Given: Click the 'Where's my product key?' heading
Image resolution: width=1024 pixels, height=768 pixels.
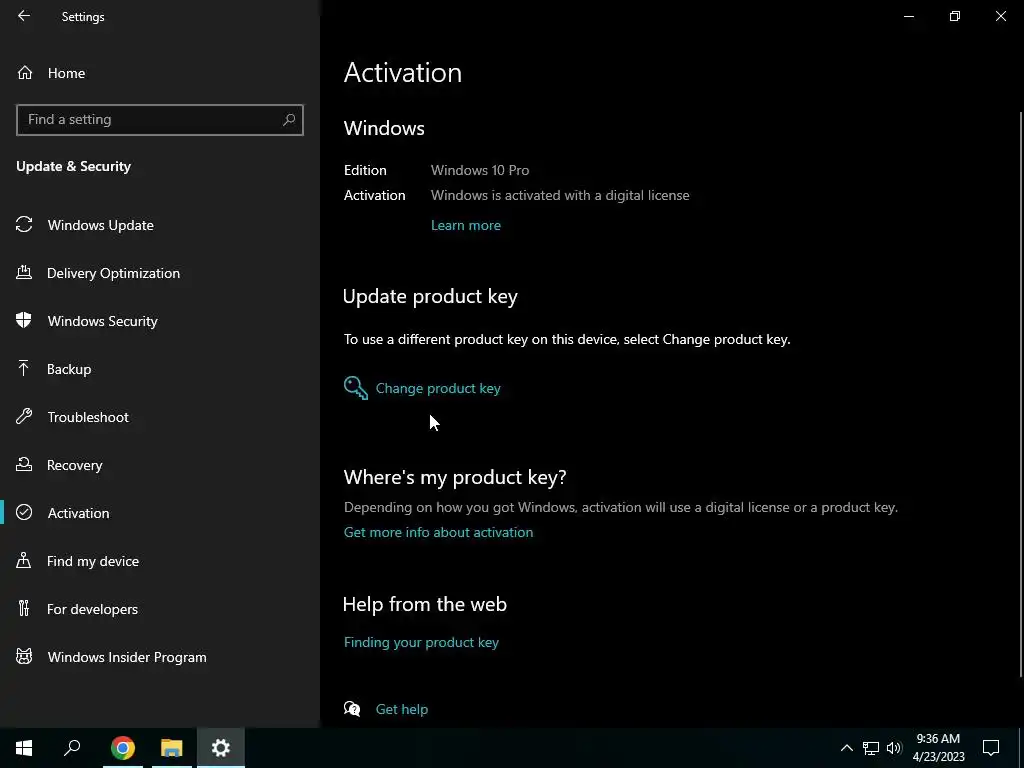Looking at the screenshot, I should pos(455,477).
